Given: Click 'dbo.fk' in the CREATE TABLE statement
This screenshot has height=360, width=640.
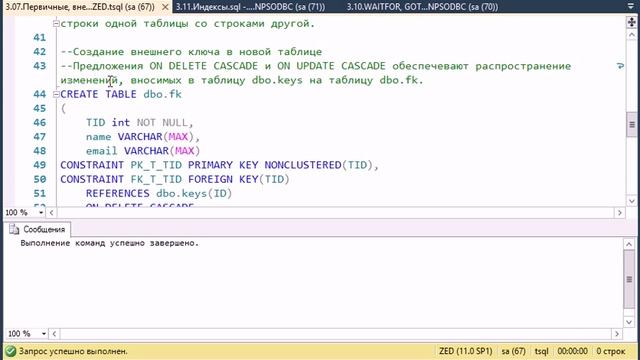Looking at the screenshot, I should (x=162, y=94).
